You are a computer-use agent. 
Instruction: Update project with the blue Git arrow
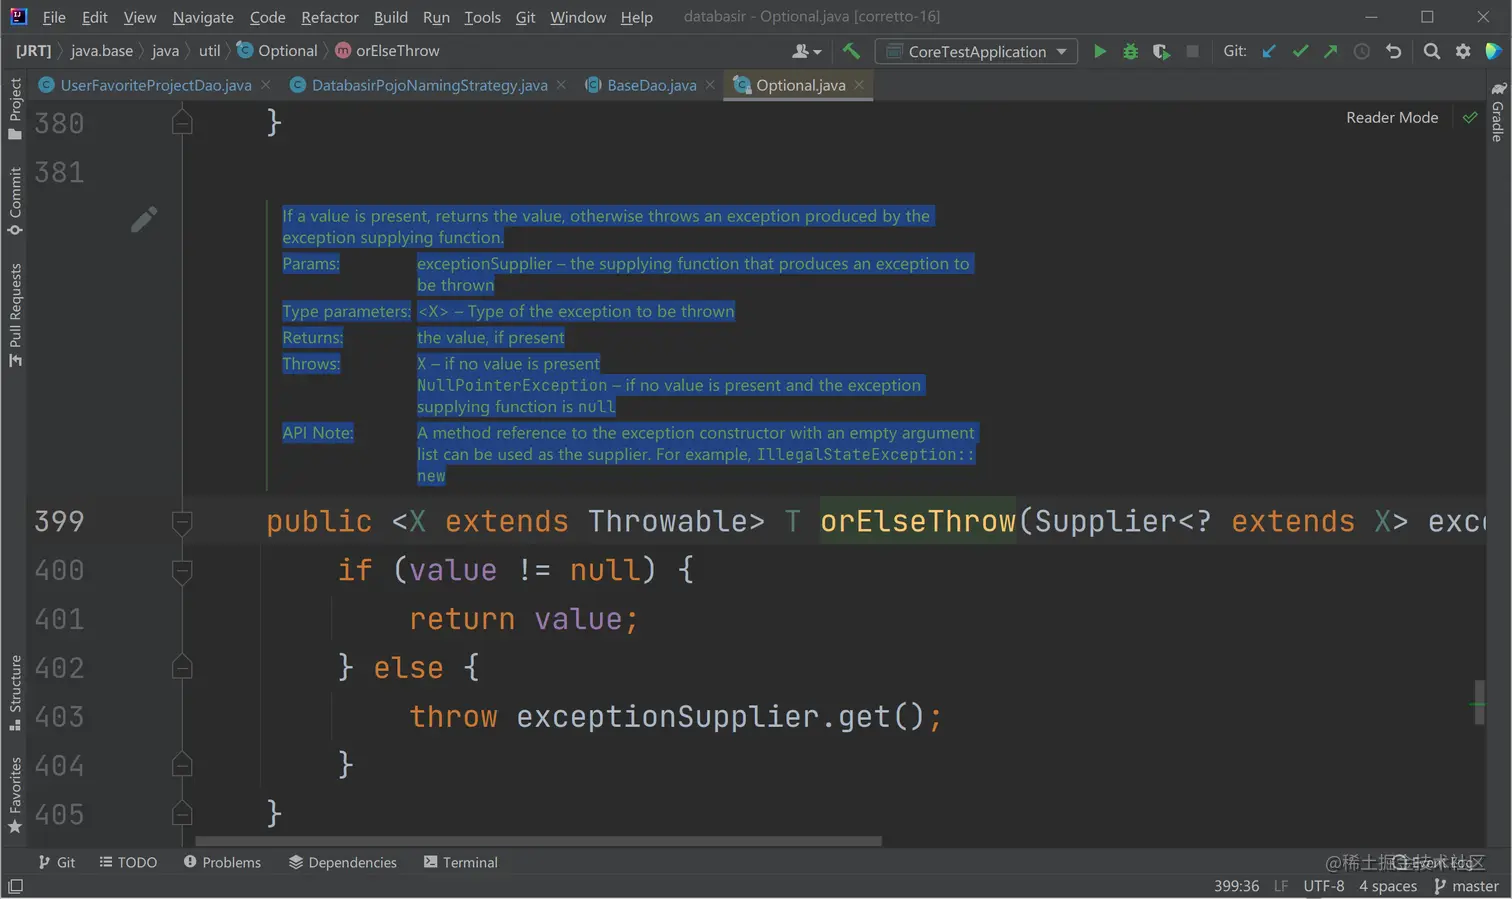tap(1269, 51)
